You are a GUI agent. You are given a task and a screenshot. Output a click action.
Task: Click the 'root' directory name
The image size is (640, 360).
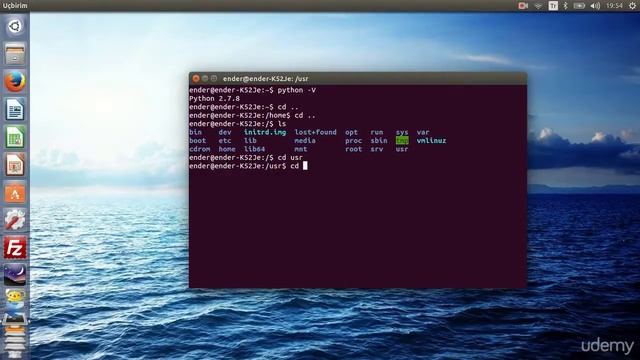pos(353,149)
